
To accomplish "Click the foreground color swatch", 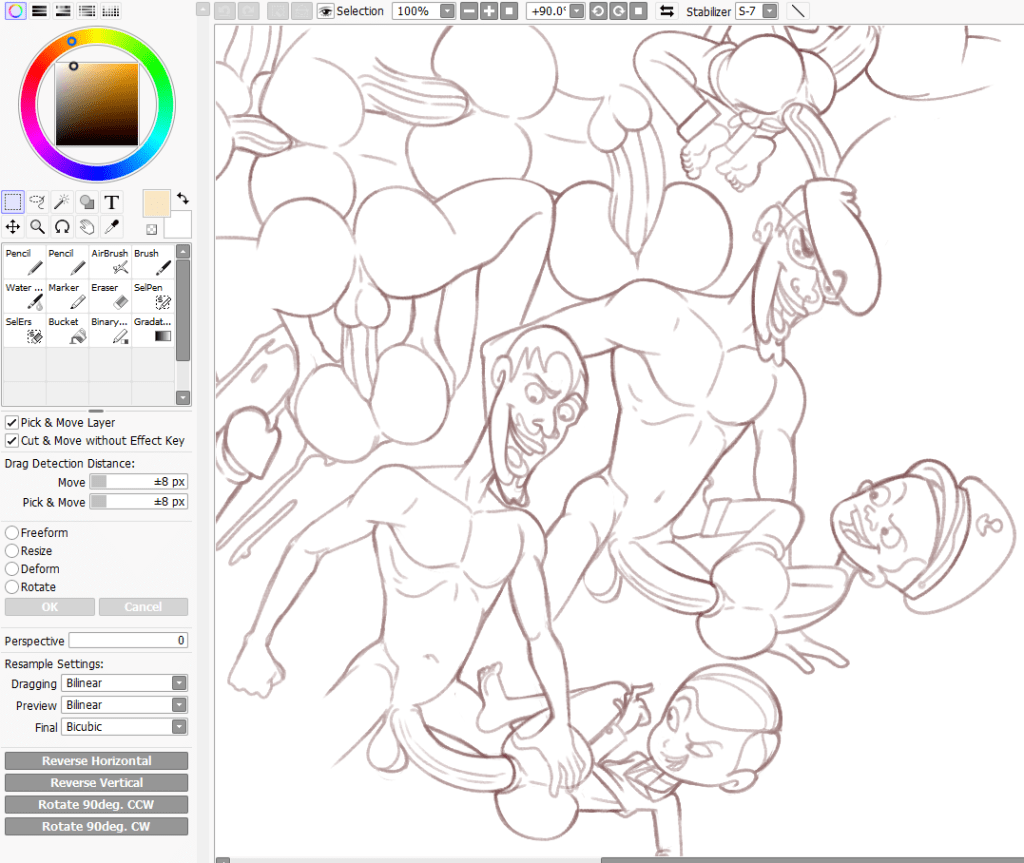I will click(157, 203).
